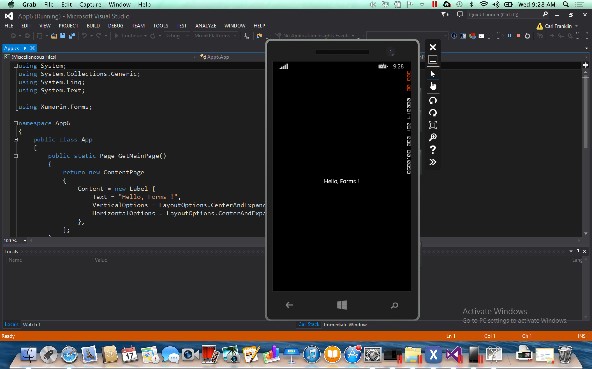The image size is (592, 369).
Task: Close the emulator with the X button
Action: 433,47
